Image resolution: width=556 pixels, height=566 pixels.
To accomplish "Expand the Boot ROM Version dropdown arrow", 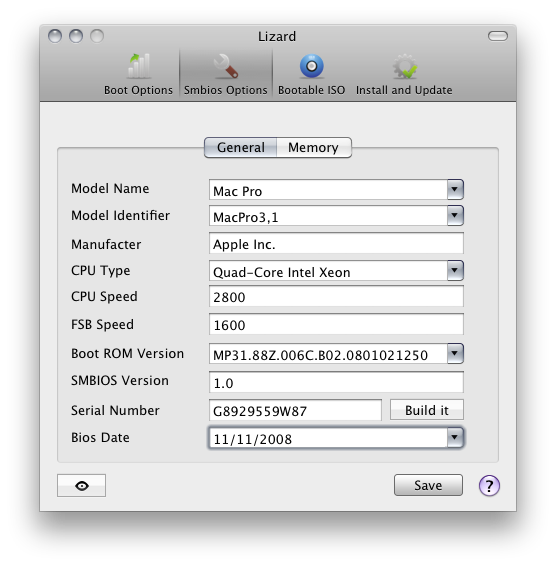I will click(455, 353).
